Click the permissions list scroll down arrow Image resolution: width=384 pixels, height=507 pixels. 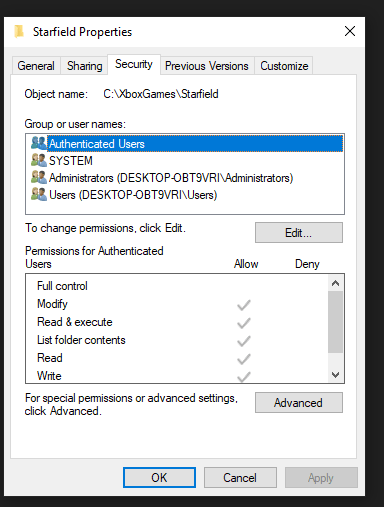(x=335, y=375)
